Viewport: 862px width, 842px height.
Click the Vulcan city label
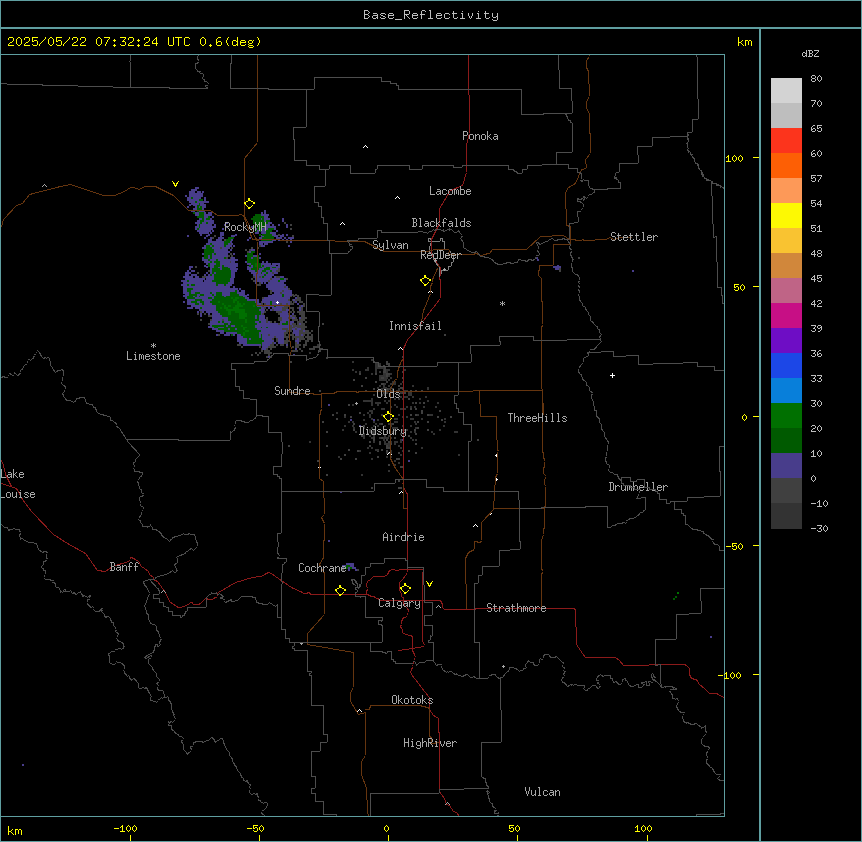[543, 792]
